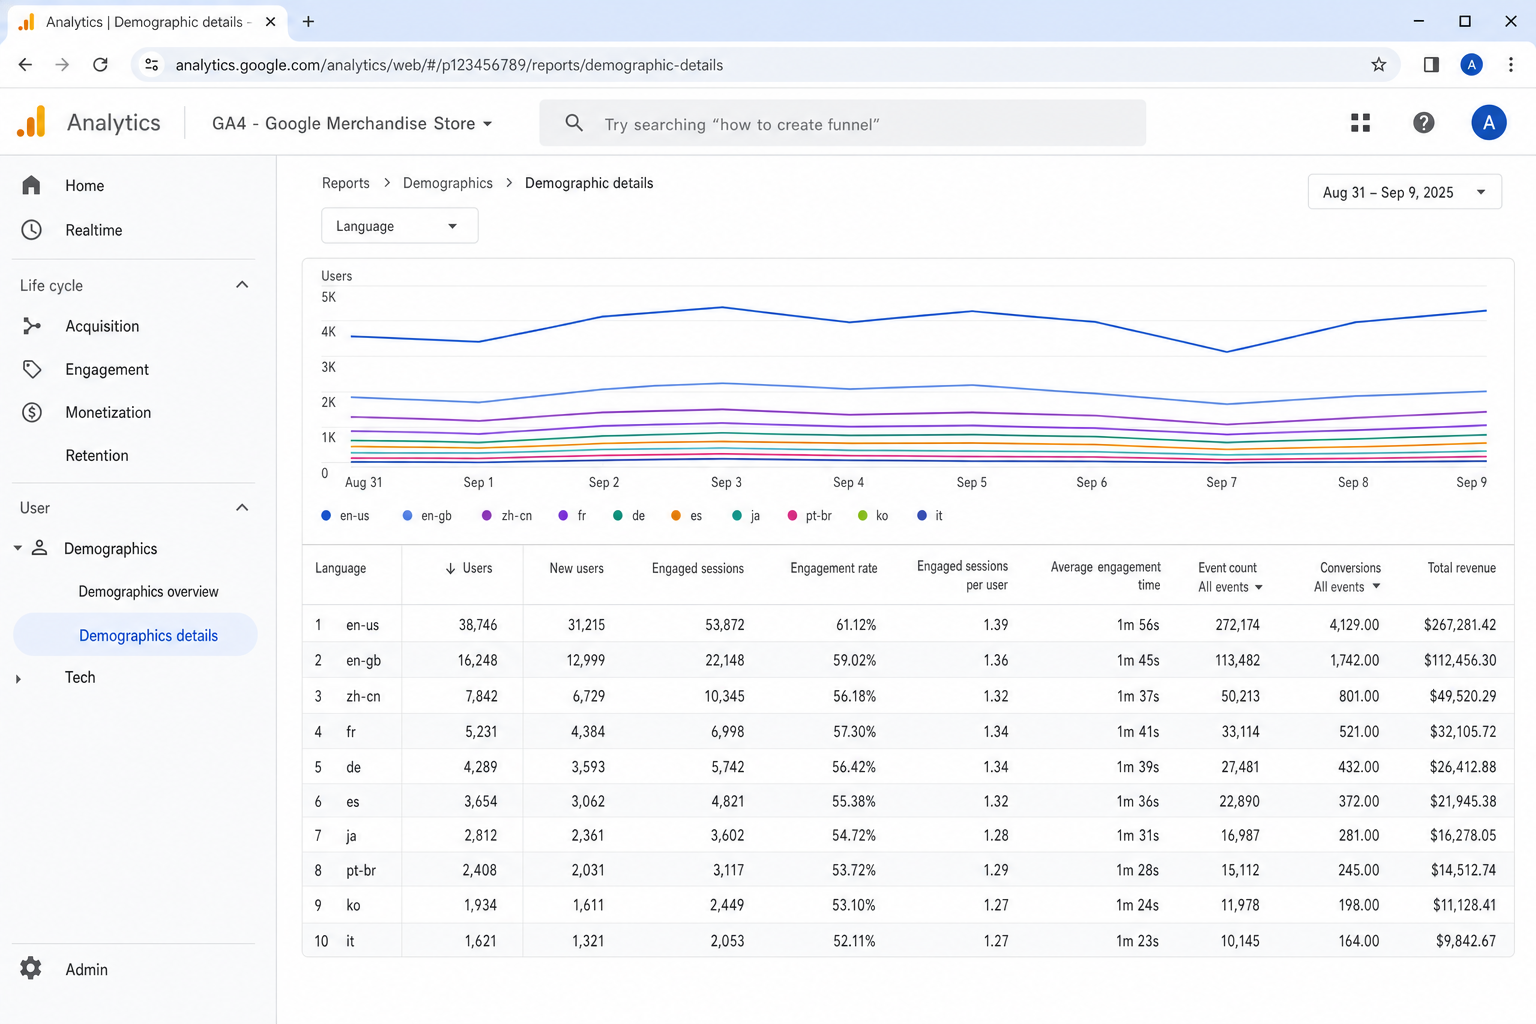Viewport: 1536px width, 1024px height.
Task: Click the browser address bar URL
Action: click(449, 65)
